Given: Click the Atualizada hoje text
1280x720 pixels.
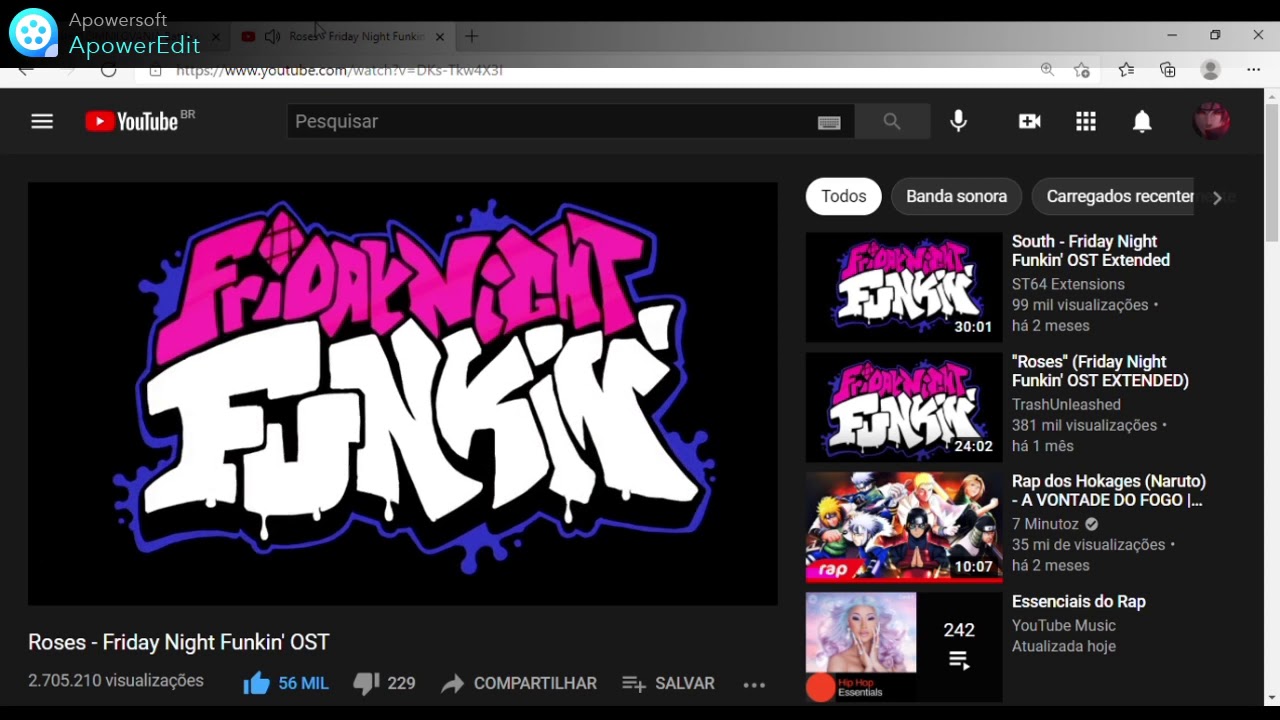Looking at the screenshot, I should pos(1064,646).
